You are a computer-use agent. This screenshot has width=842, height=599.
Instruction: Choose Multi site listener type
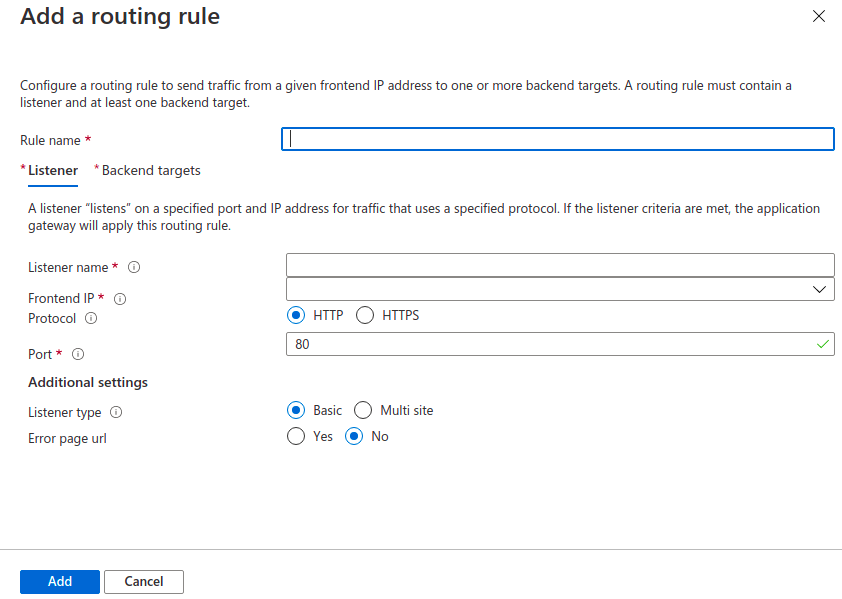click(x=363, y=410)
